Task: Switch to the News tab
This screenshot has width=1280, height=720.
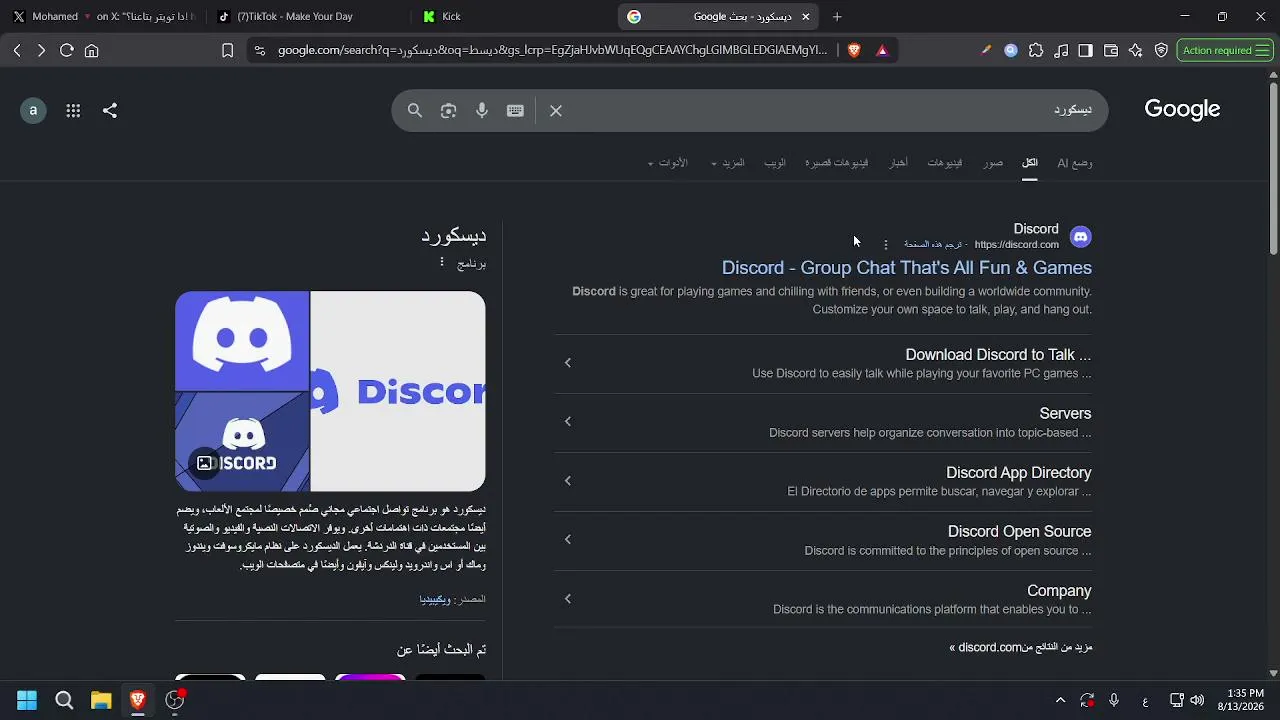Action: point(899,163)
